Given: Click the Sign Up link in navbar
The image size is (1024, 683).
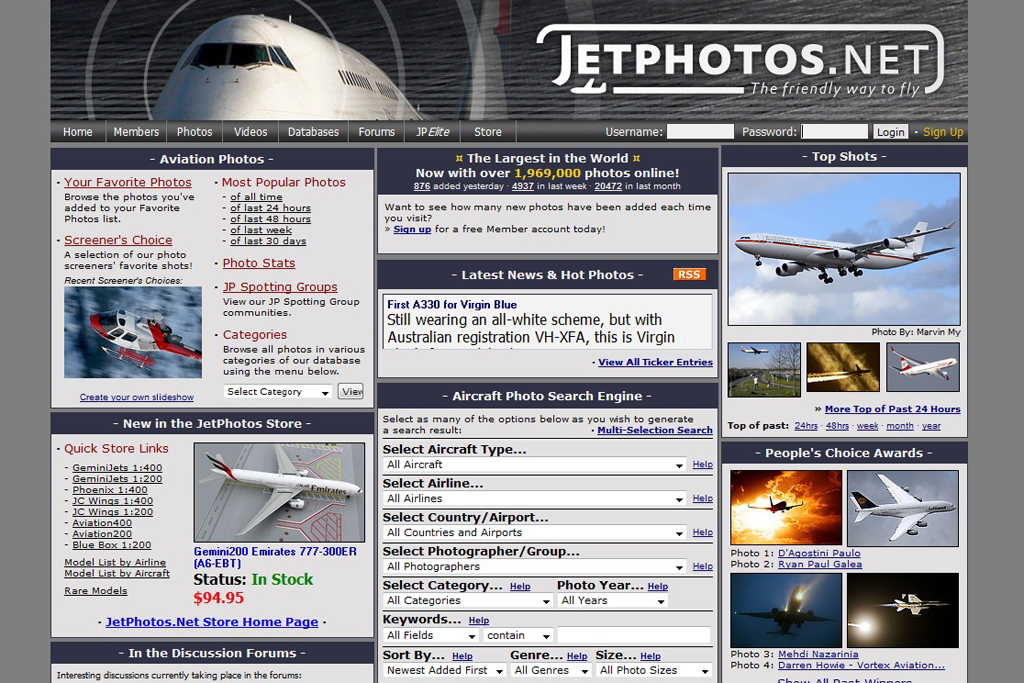Looking at the screenshot, I should [x=943, y=132].
